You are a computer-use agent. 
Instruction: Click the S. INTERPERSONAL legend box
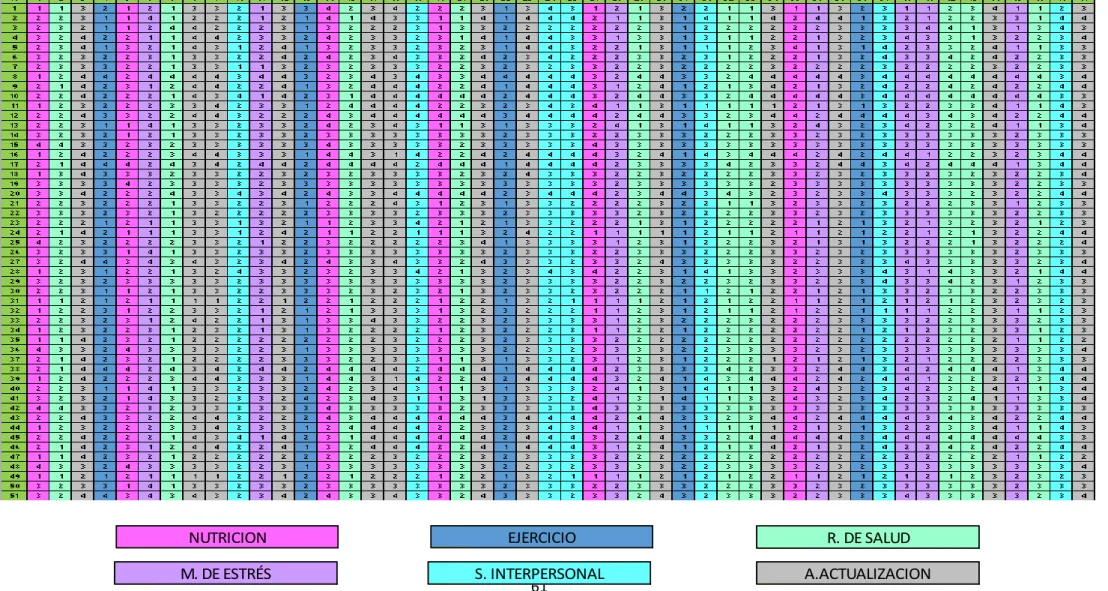[539, 573]
